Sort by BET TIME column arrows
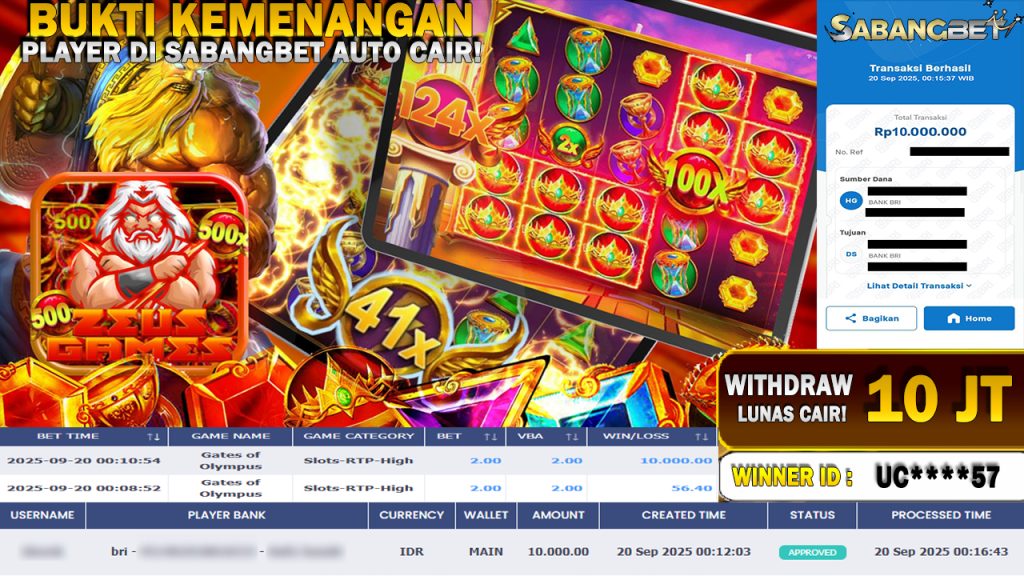Image resolution: width=1024 pixels, height=576 pixels. 153,436
